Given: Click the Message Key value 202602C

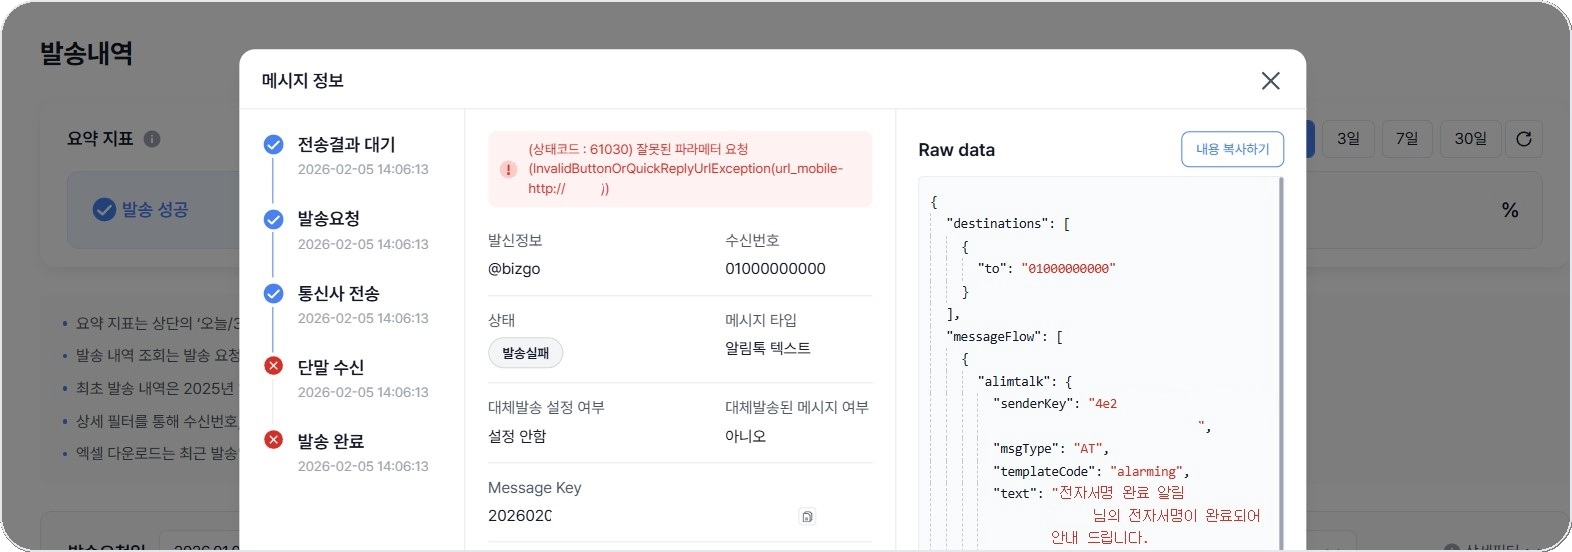Looking at the screenshot, I should point(520,516).
